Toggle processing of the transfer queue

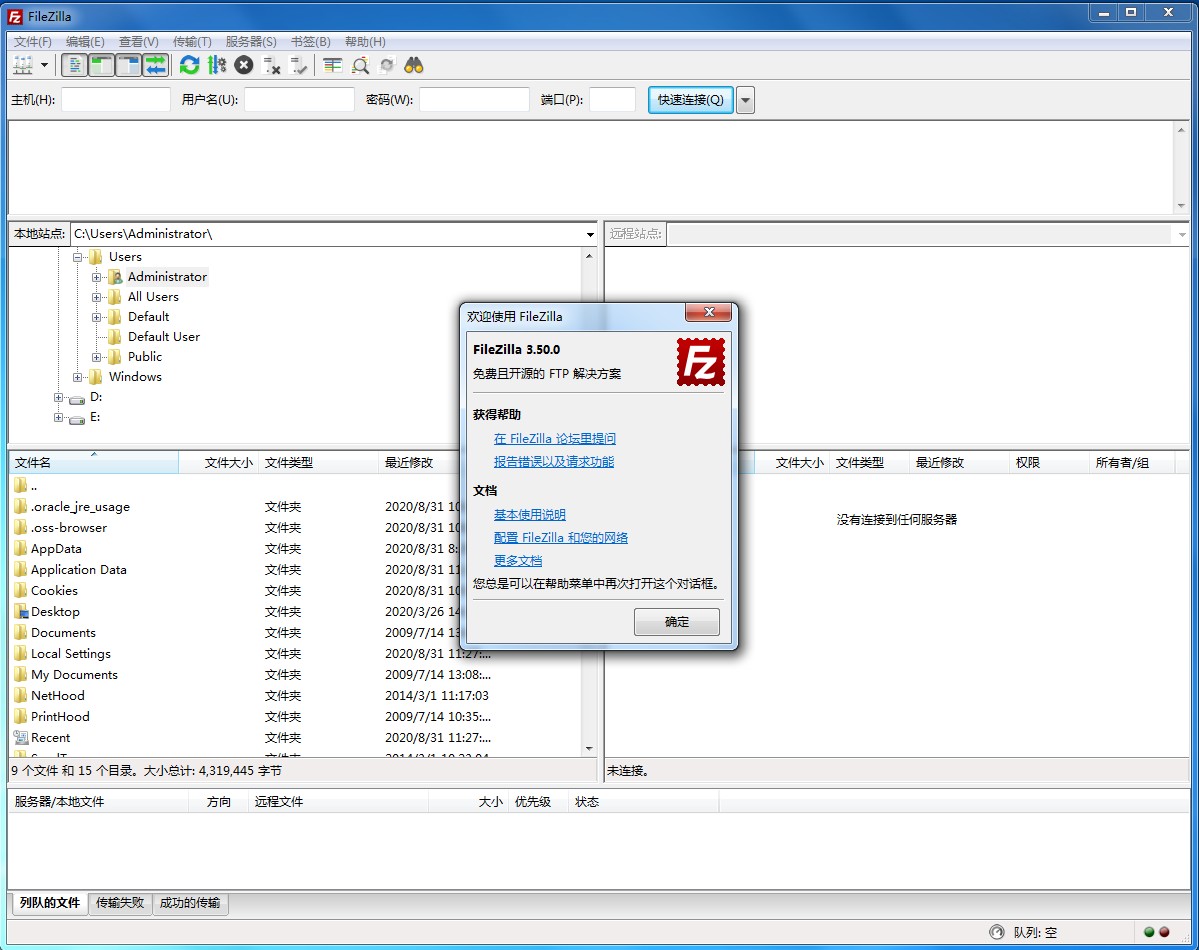[x=217, y=65]
